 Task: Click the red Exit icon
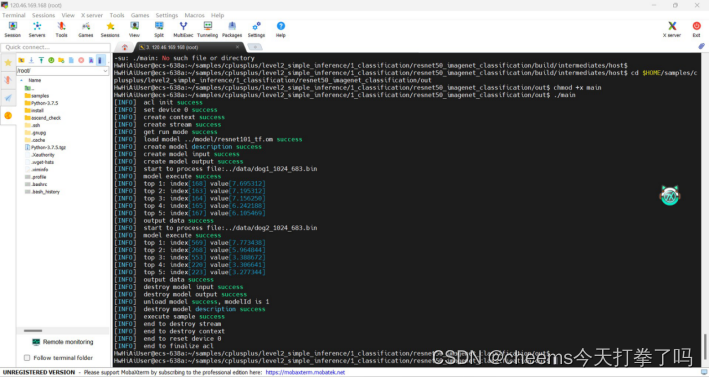coord(696,29)
